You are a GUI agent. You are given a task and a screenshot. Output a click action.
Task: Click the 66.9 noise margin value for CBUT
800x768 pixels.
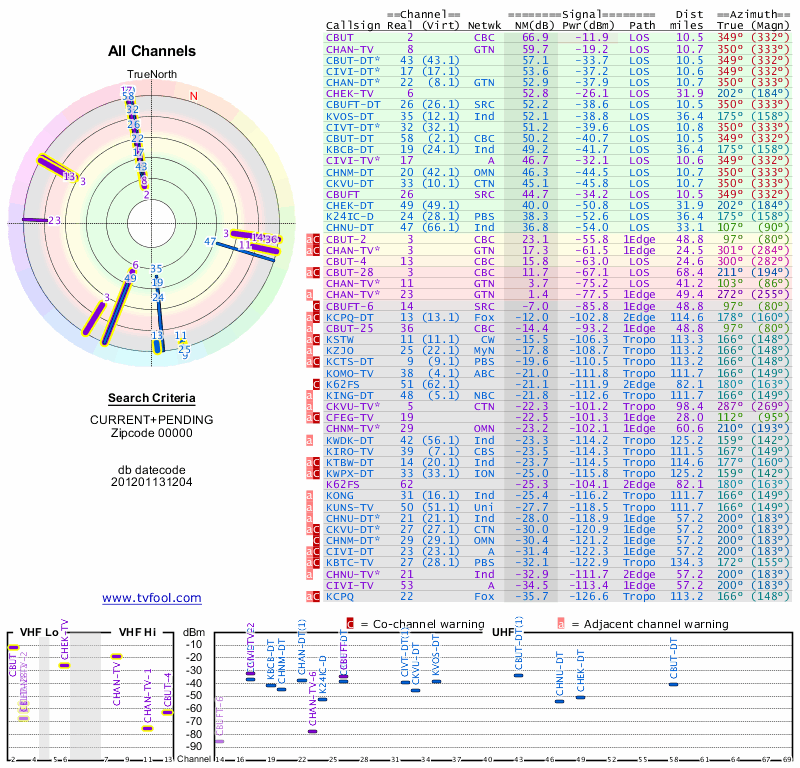click(535, 38)
